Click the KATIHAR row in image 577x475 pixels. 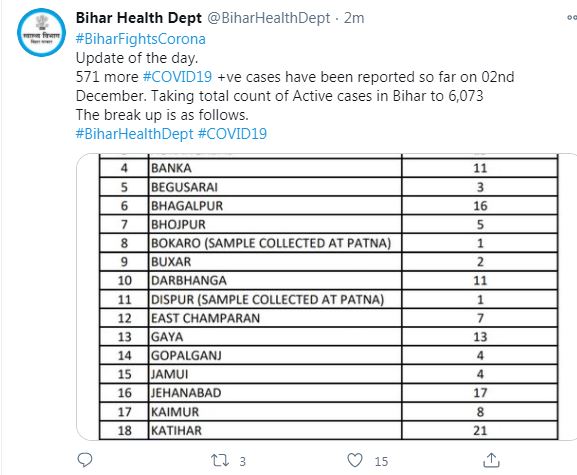(328, 430)
